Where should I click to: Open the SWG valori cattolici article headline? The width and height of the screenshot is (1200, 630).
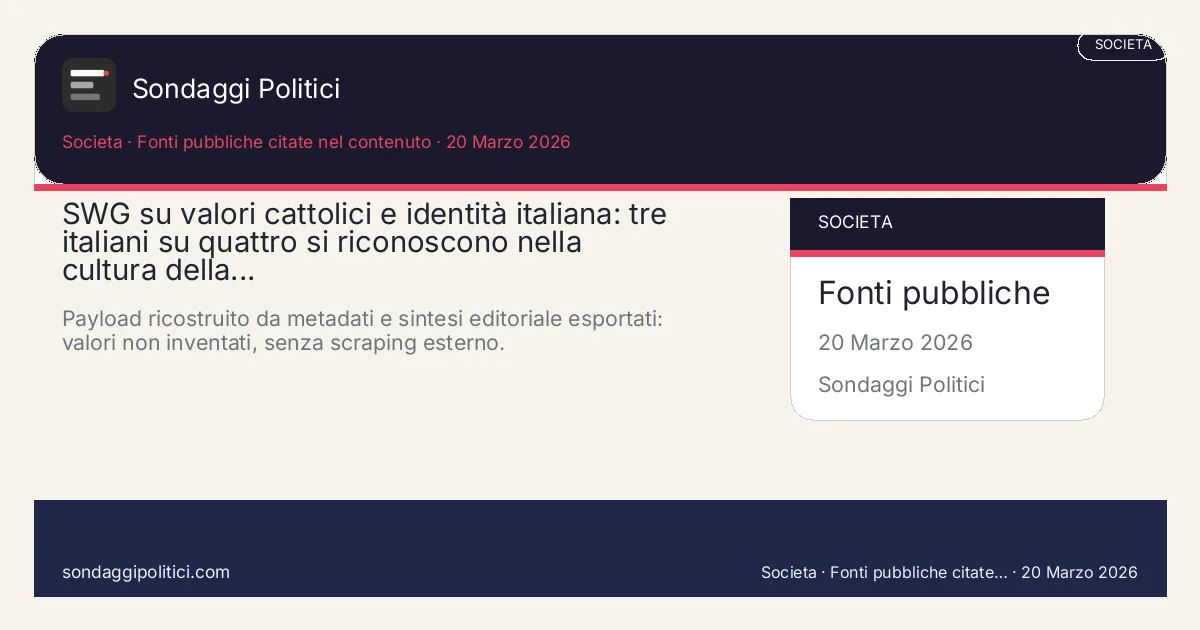point(365,242)
